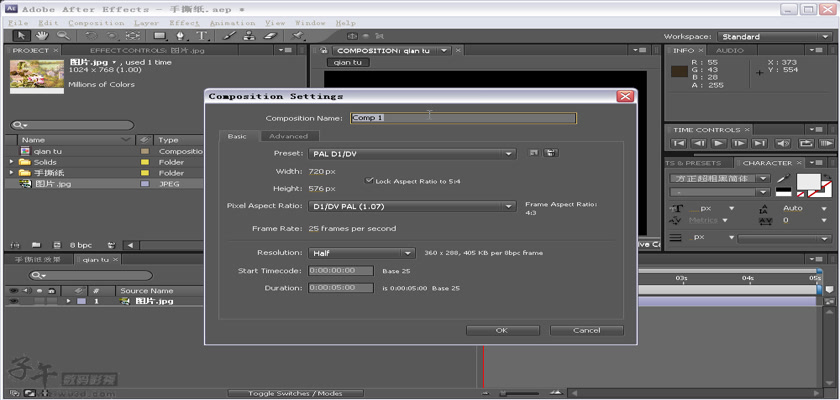Viewport: 840px width, 400px height.
Task: Open the composition name dropdown in viewer tab
Action: coord(444,50)
